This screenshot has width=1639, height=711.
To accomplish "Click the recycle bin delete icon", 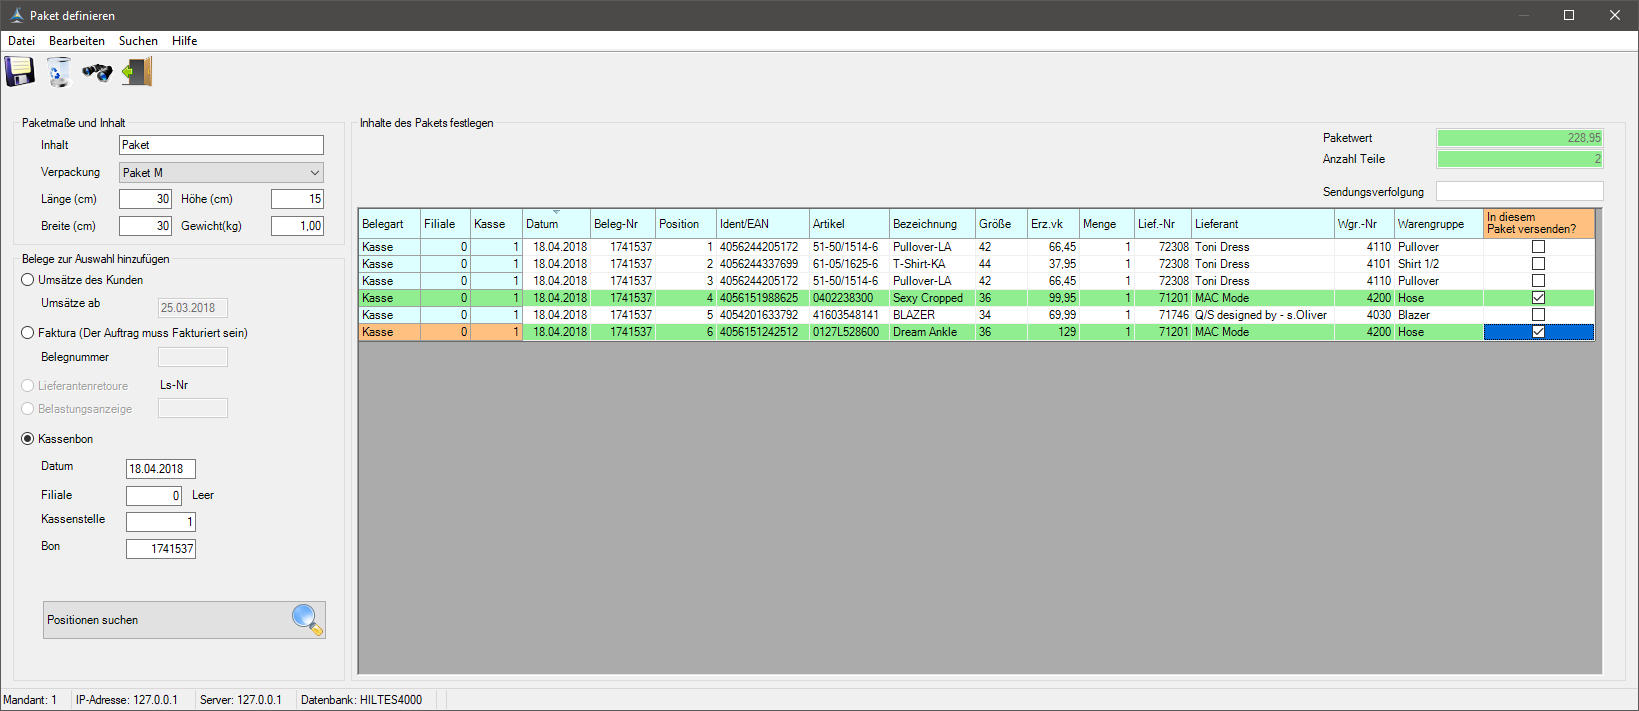I will (59, 72).
